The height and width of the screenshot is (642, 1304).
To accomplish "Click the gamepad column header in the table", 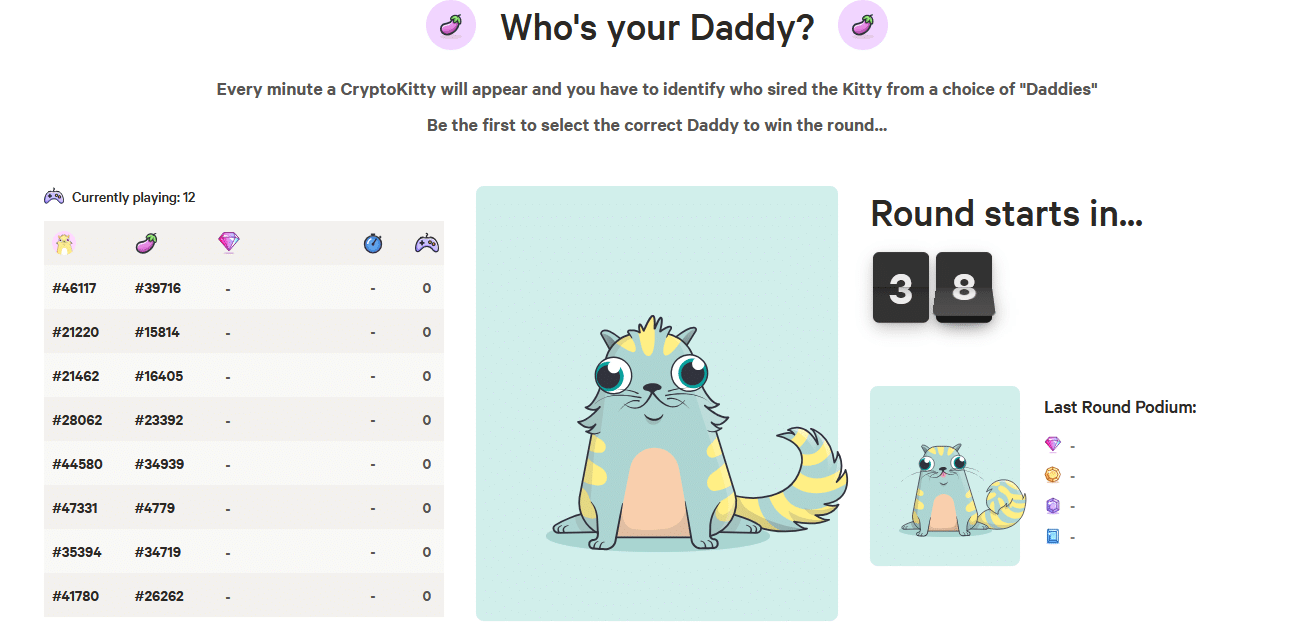I will tap(427, 243).
